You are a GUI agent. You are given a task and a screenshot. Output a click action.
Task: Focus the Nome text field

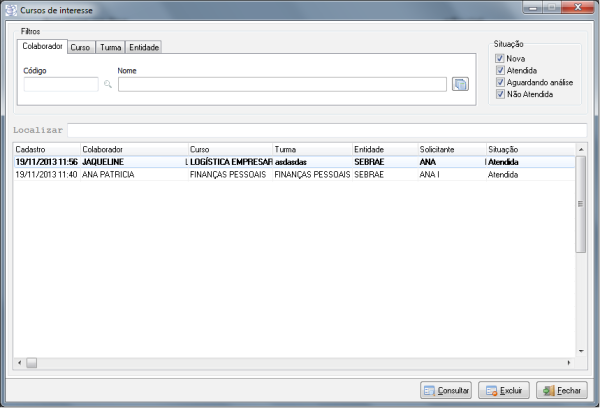[281, 85]
